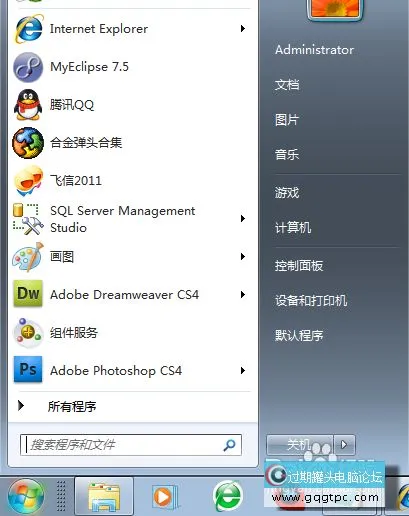Click the 搜索程序和文件 search box
409x516 pixels.
coord(131,445)
